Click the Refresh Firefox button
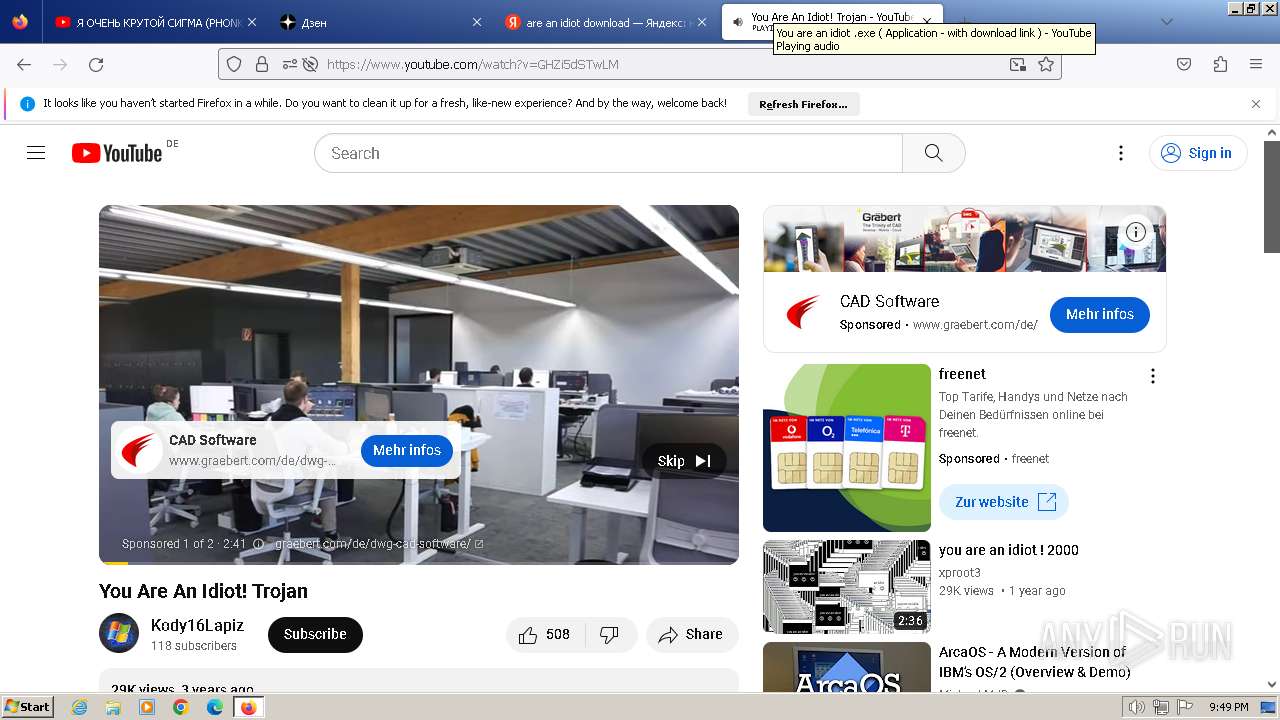1280x720 pixels. tap(803, 104)
